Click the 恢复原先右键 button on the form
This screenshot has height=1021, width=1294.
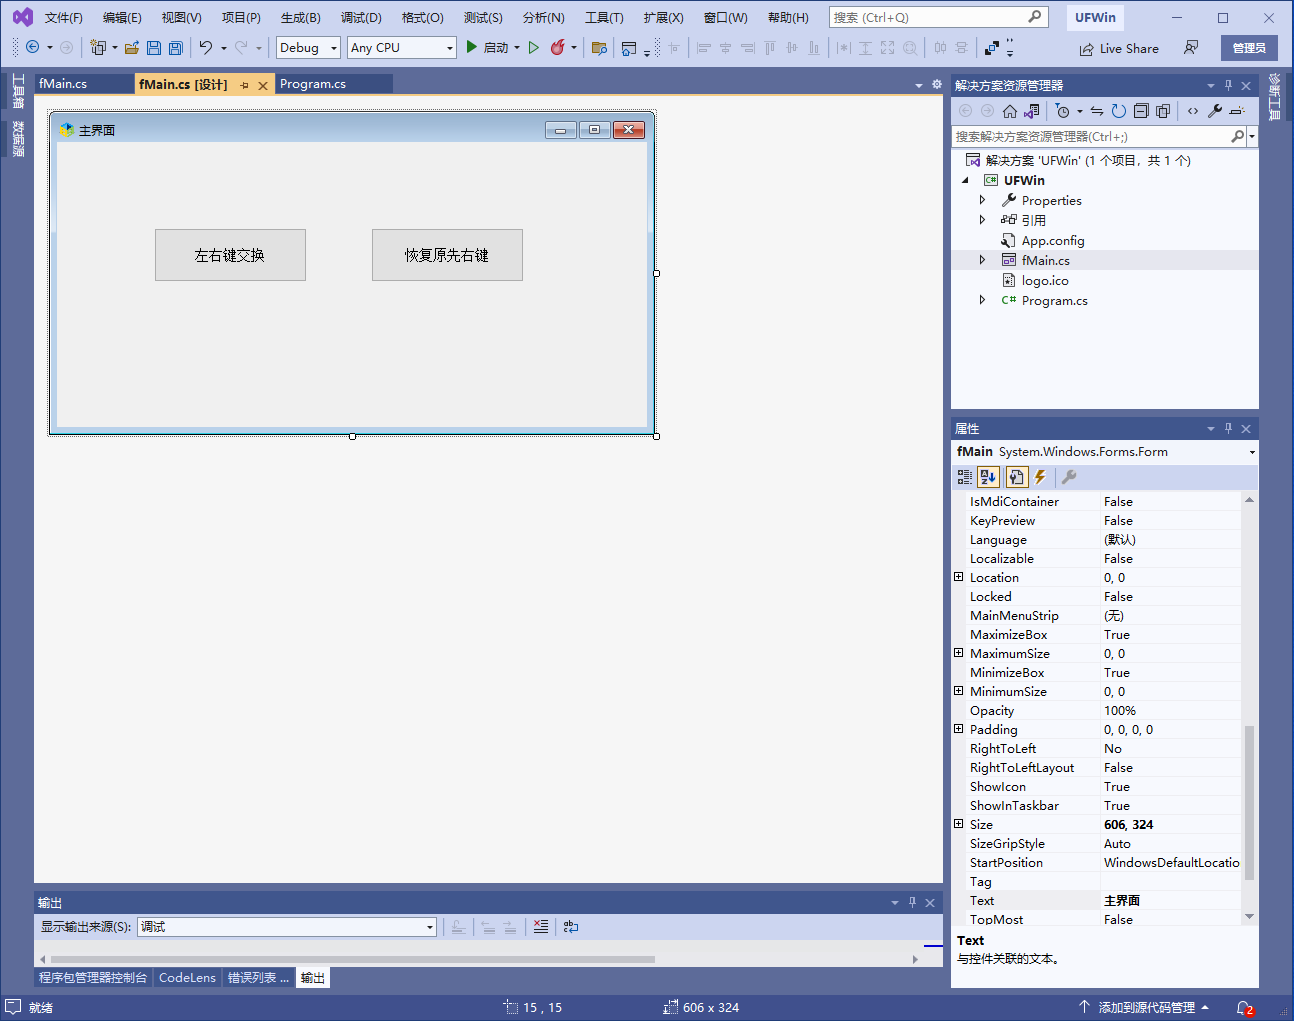(447, 255)
